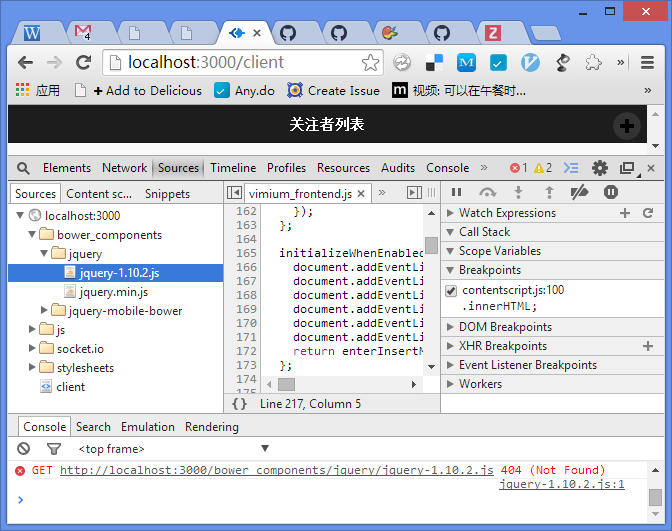Switch to the Network panel tab
Image resolution: width=672 pixels, height=531 pixels.
click(x=124, y=168)
